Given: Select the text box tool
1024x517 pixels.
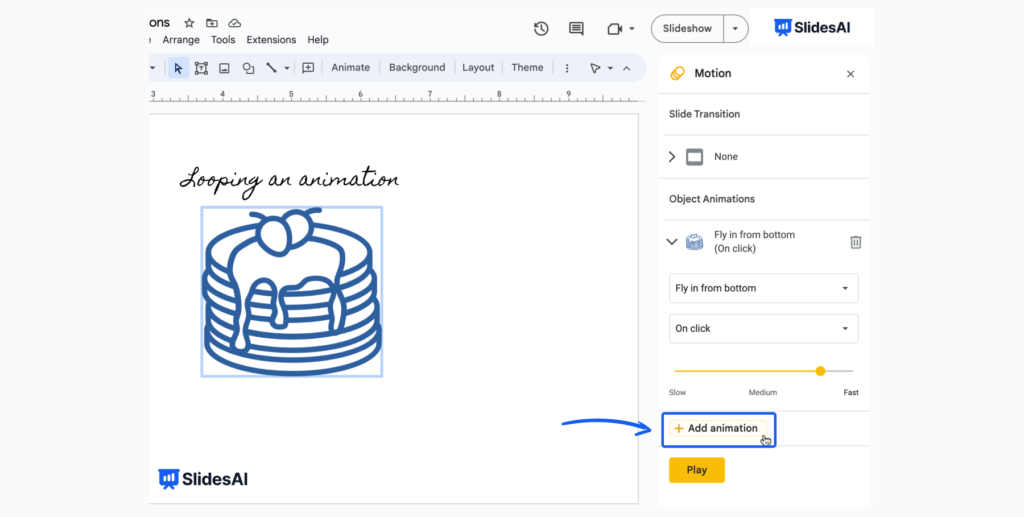Looking at the screenshot, I should [x=201, y=68].
